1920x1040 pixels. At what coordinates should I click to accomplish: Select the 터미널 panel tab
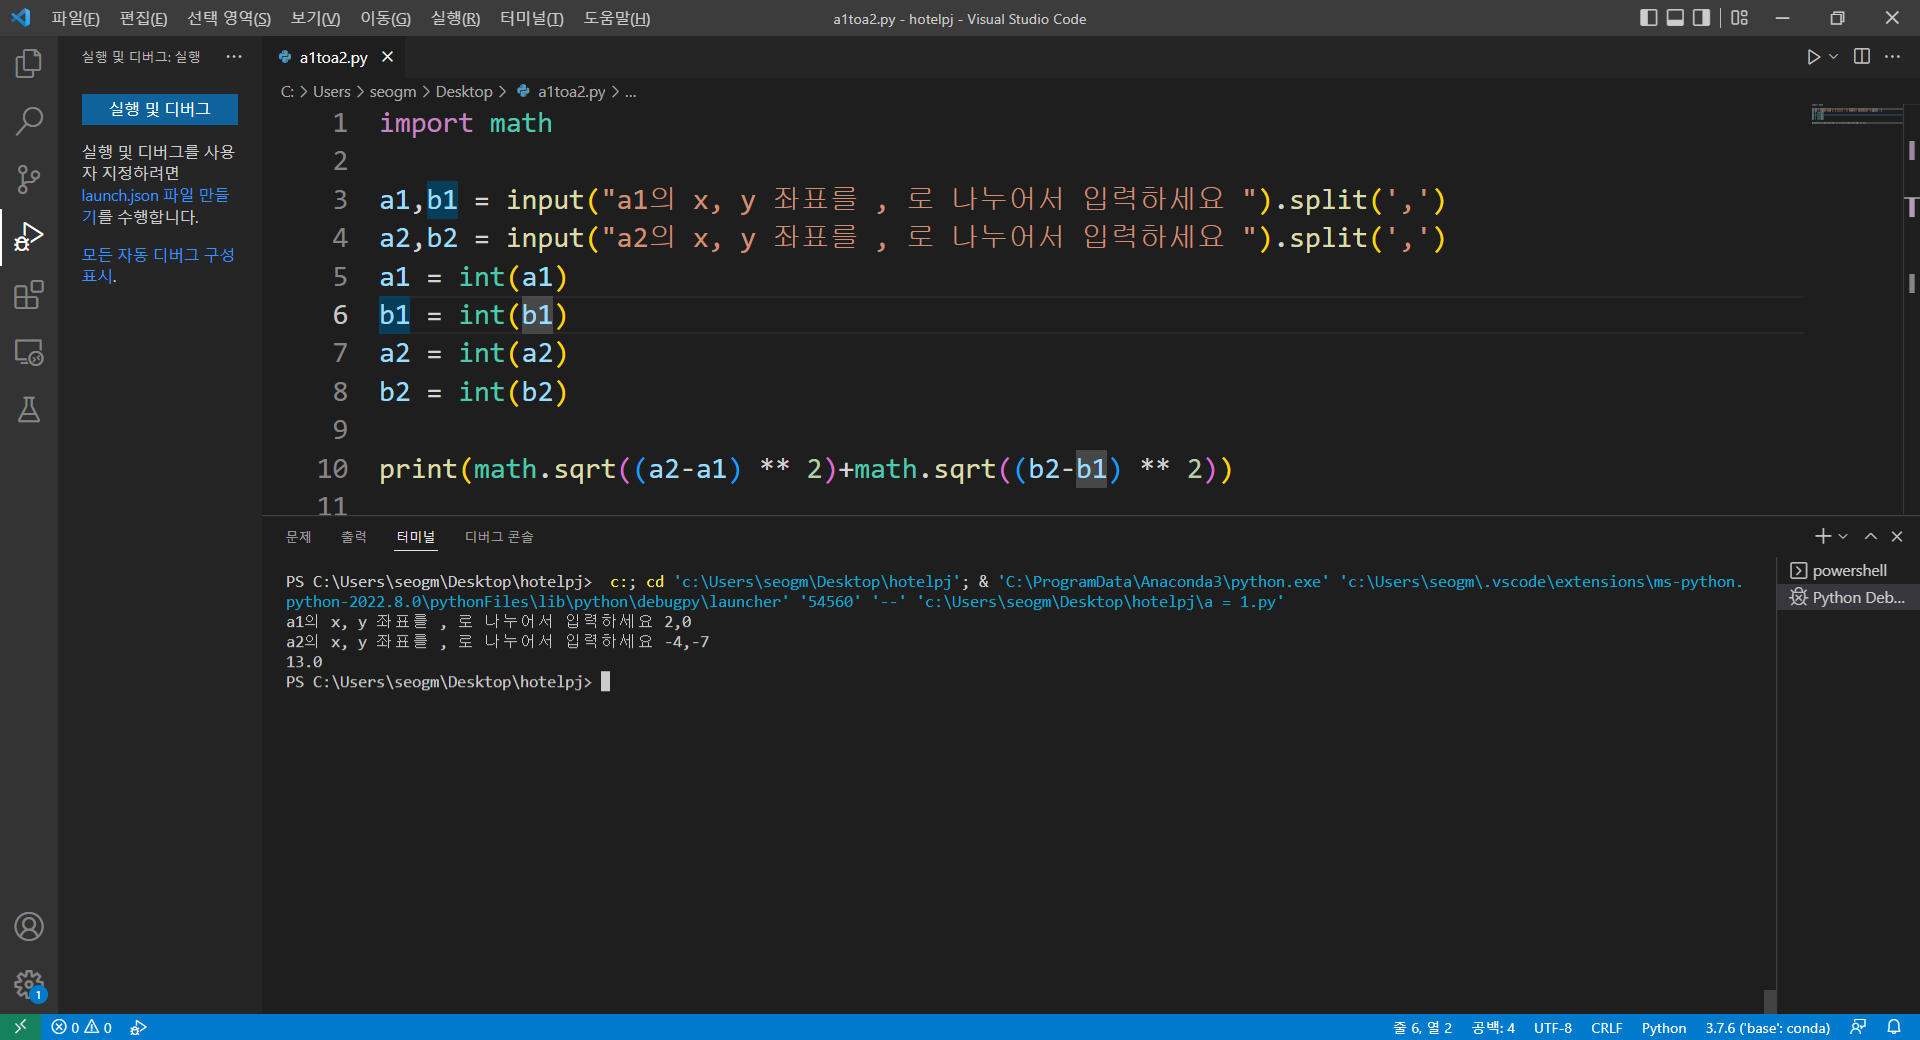coord(415,537)
